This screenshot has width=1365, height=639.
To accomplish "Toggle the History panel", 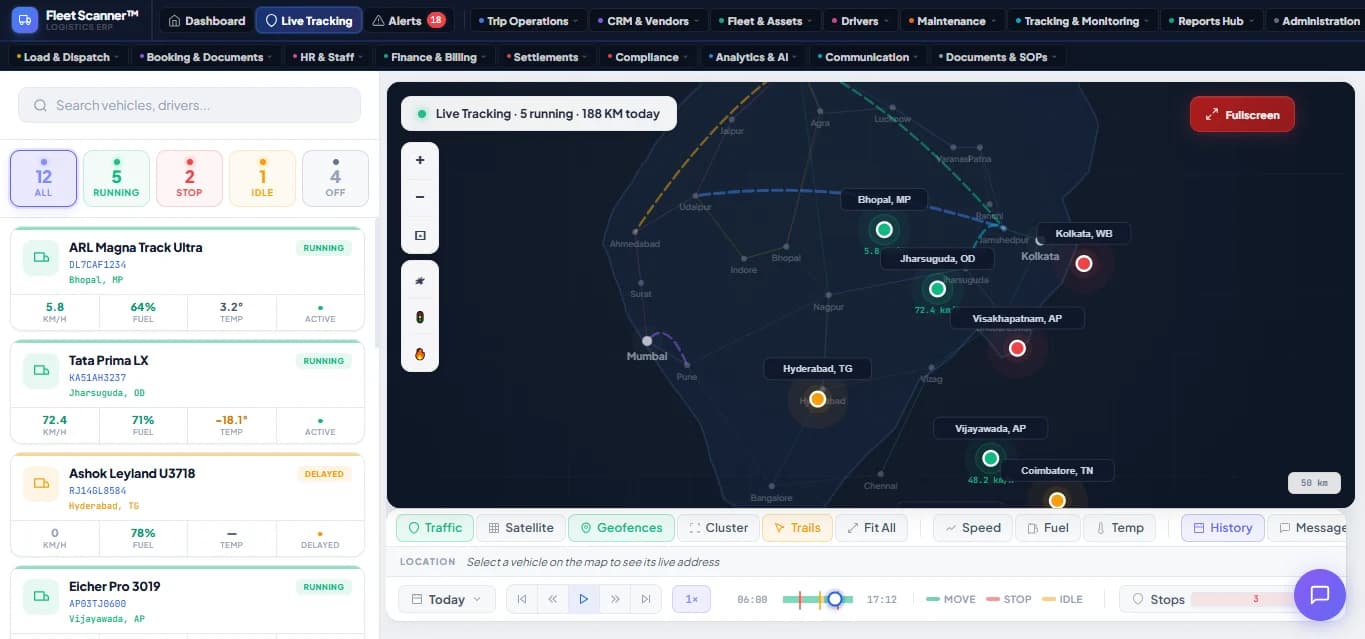I will pos(1222,528).
